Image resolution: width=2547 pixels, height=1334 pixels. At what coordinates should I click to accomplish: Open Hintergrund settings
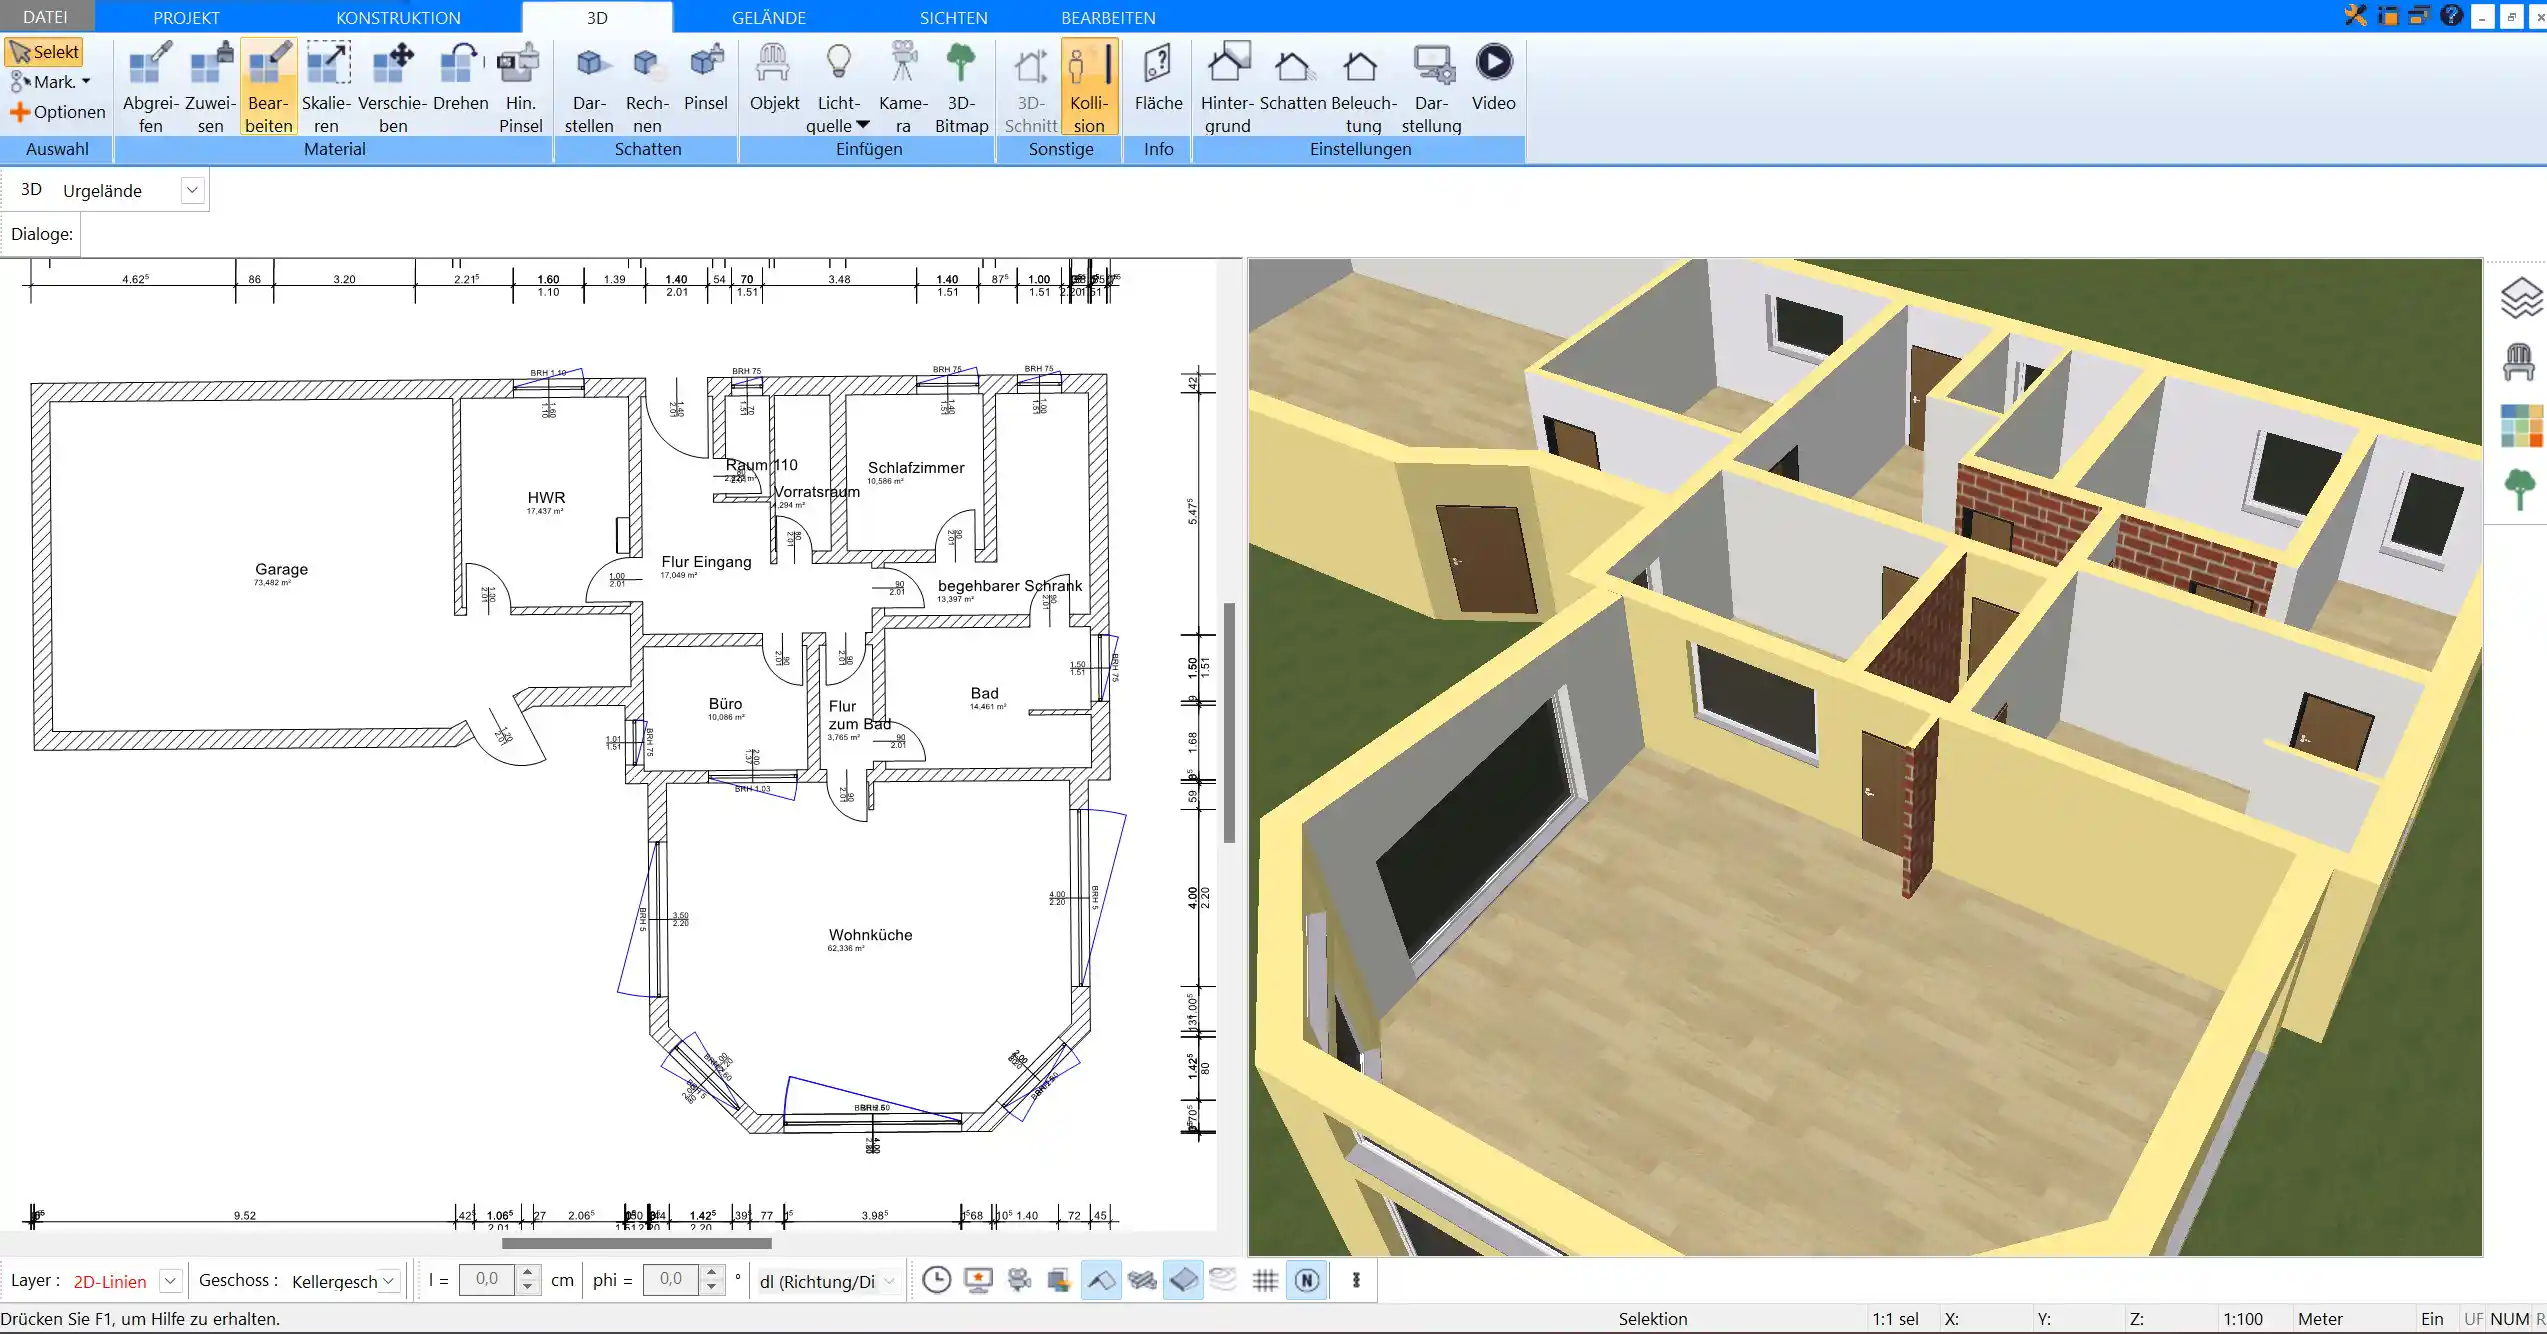point(1227,87)
